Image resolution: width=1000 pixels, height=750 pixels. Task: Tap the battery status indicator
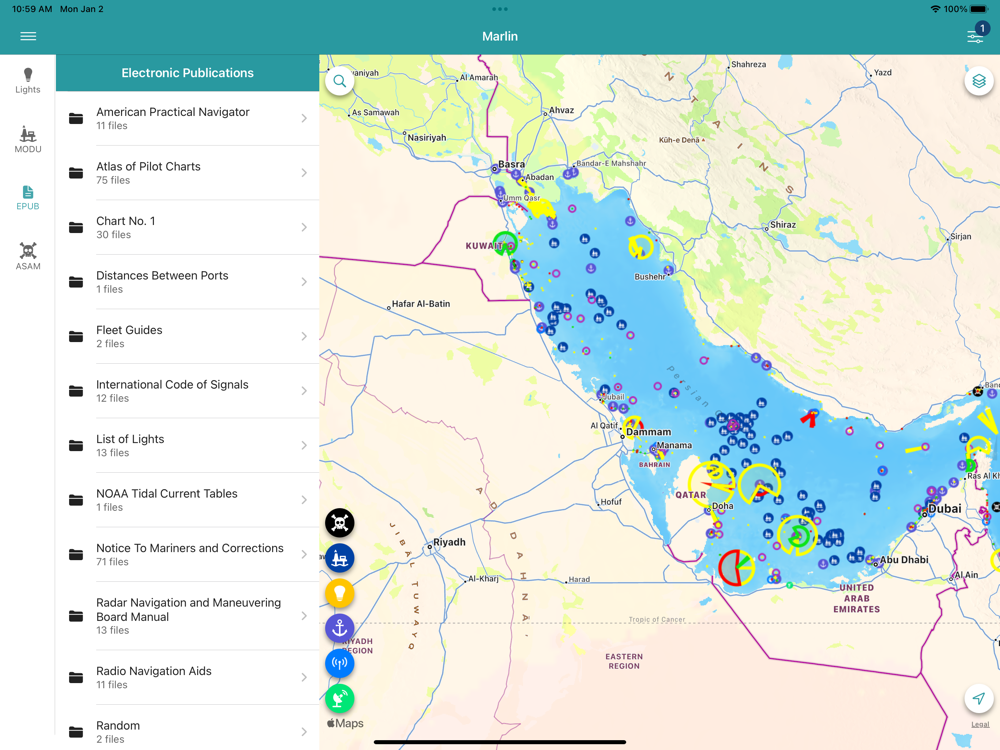click(x=979, y=9)
